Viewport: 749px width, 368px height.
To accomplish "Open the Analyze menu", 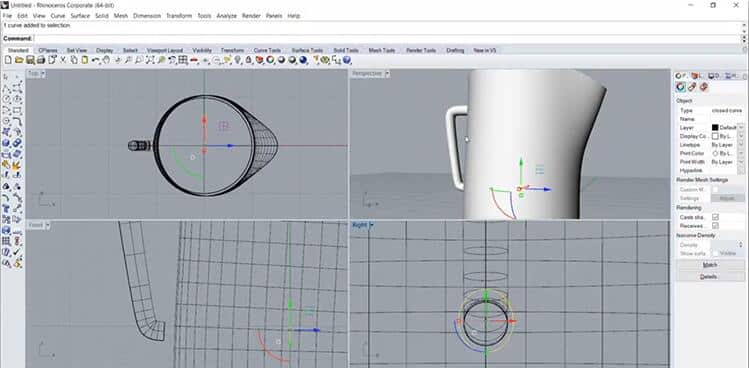I will click(226, 16).
